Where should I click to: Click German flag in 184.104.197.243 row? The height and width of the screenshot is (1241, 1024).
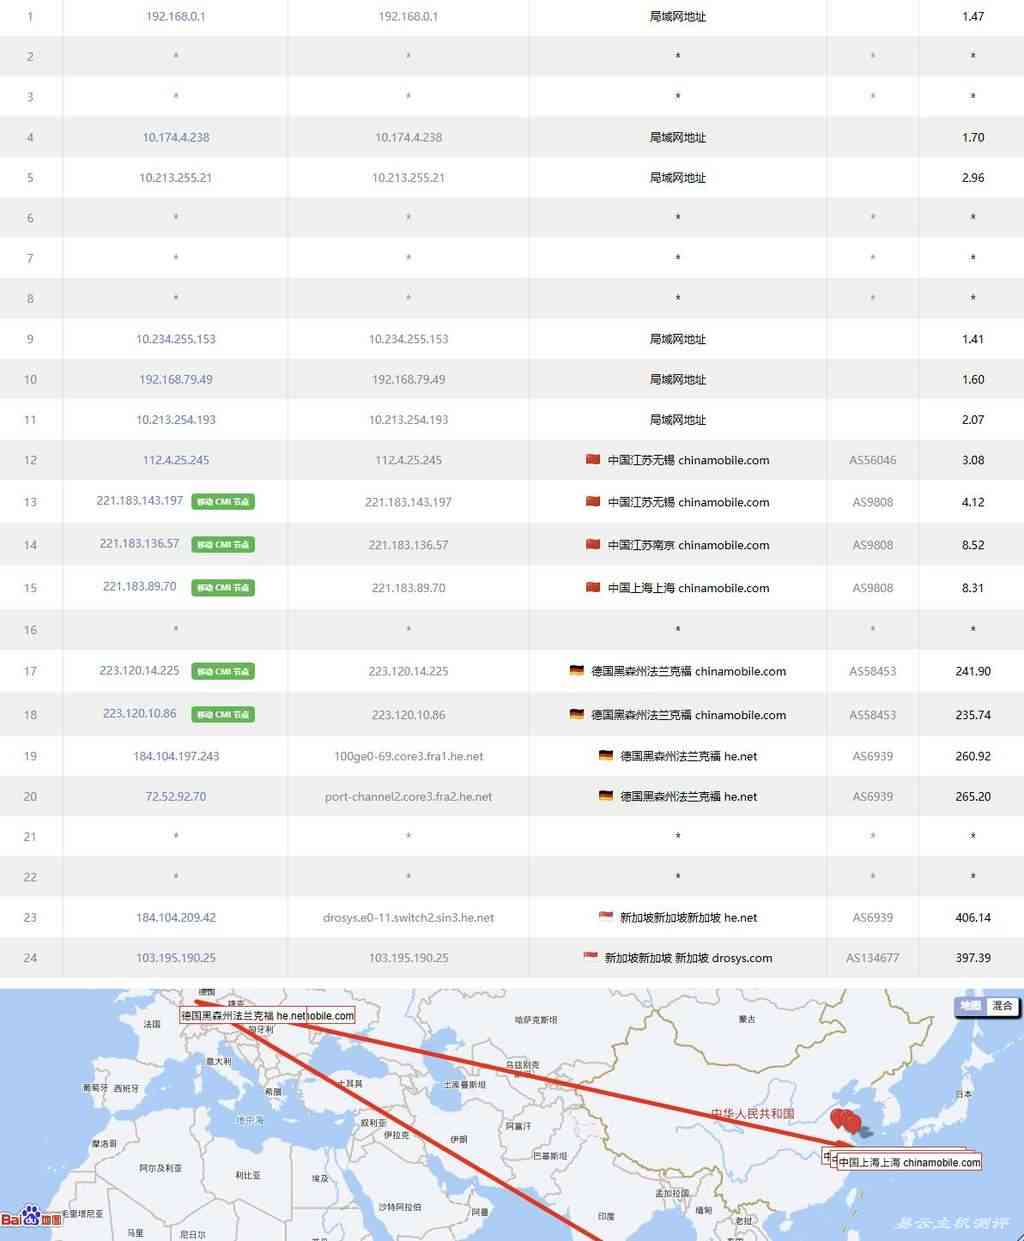tap(606, 755)
